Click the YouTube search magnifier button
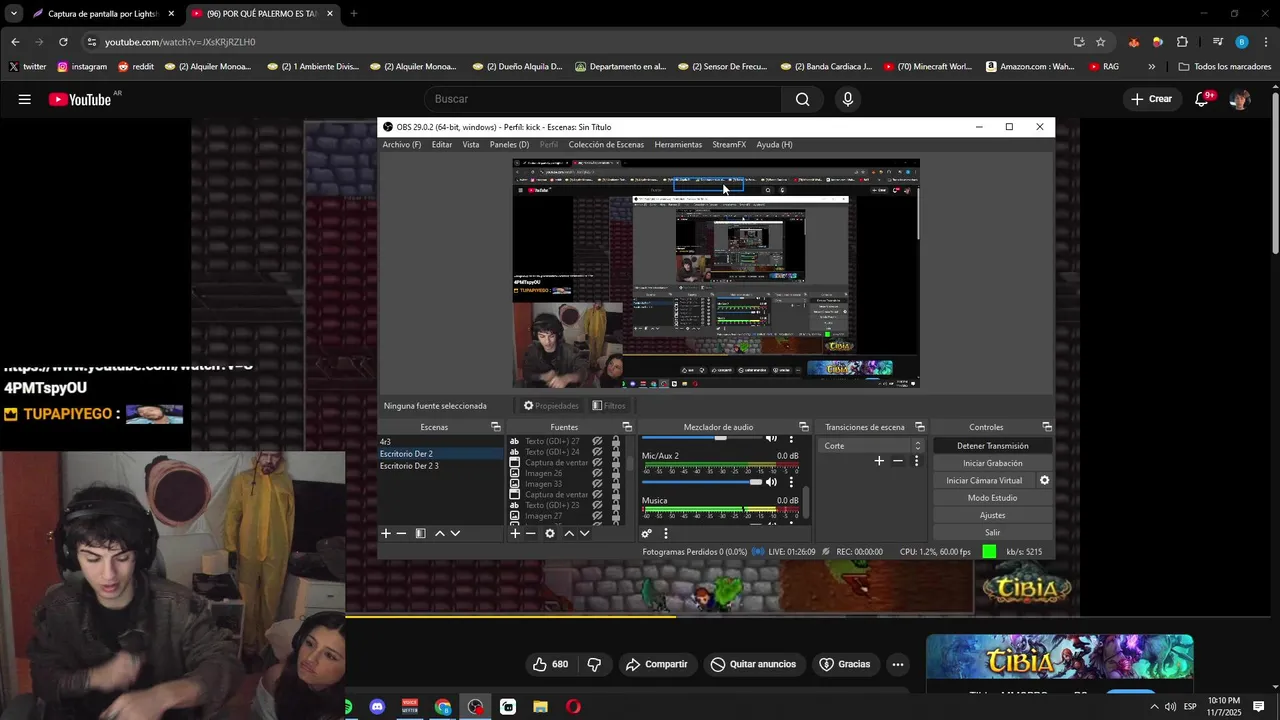1280x720 pixels. pyautogui.click(x=802, y=99)
